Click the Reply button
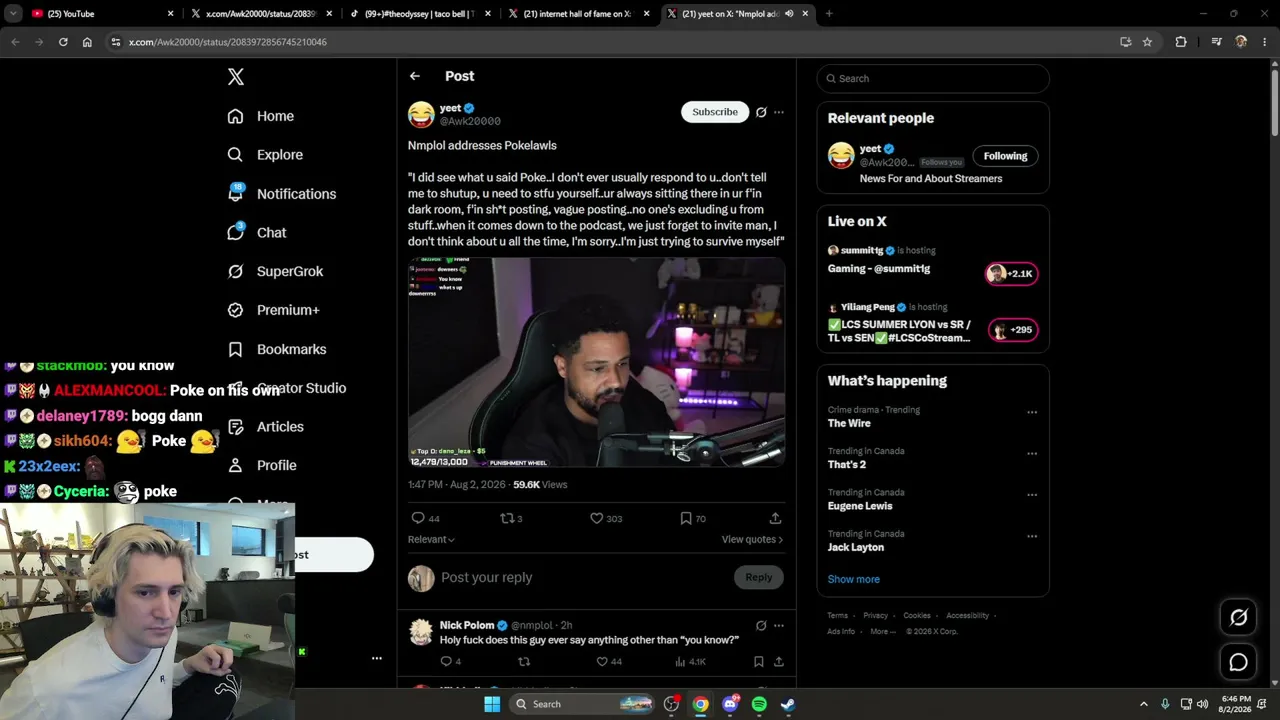This screenshot has height=720, width=1280. pos(759,577)
